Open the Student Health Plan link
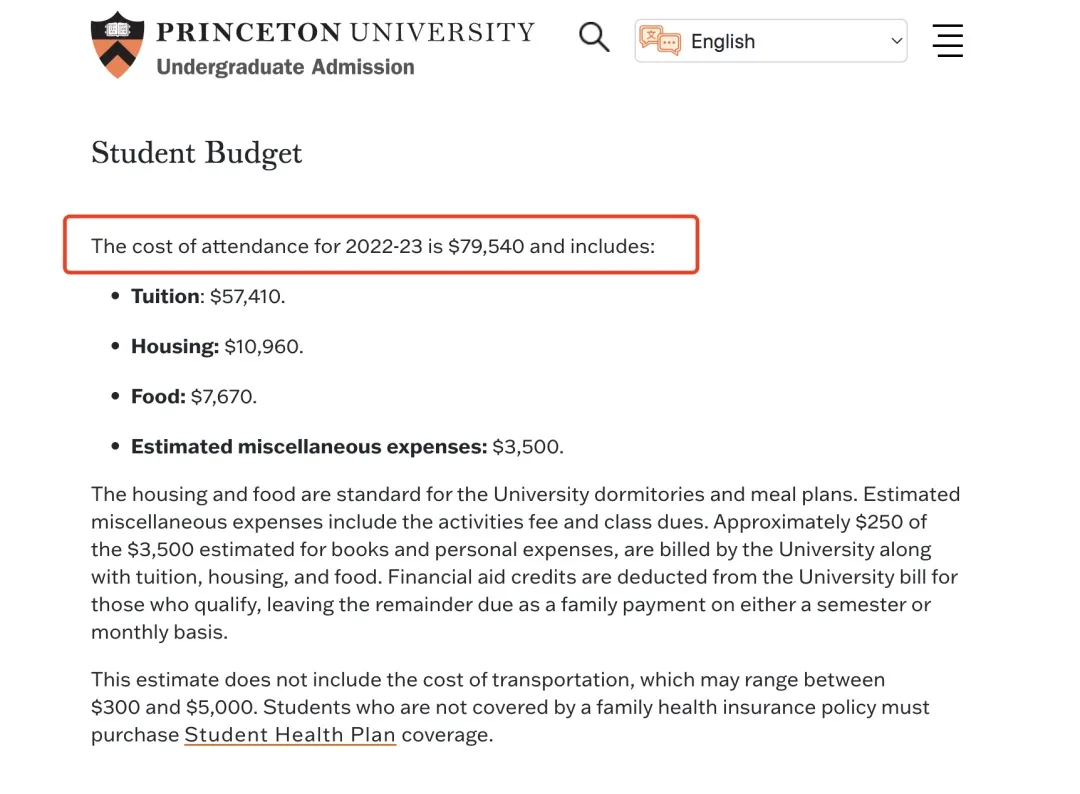 pos(290,735)
